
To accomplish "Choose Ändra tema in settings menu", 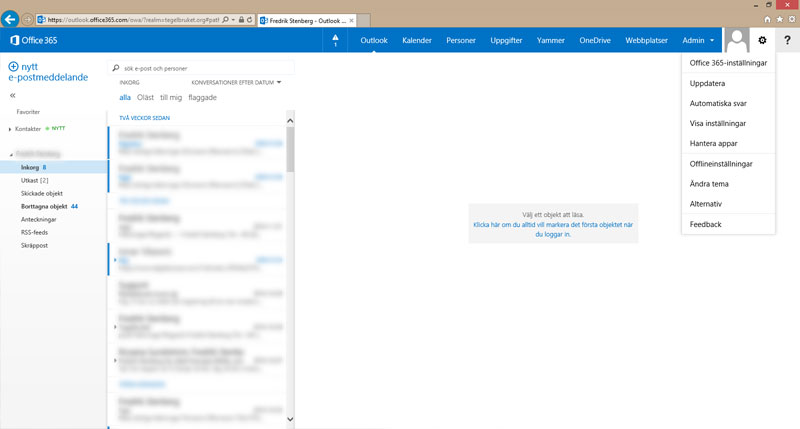I will (x=709, y=184).
